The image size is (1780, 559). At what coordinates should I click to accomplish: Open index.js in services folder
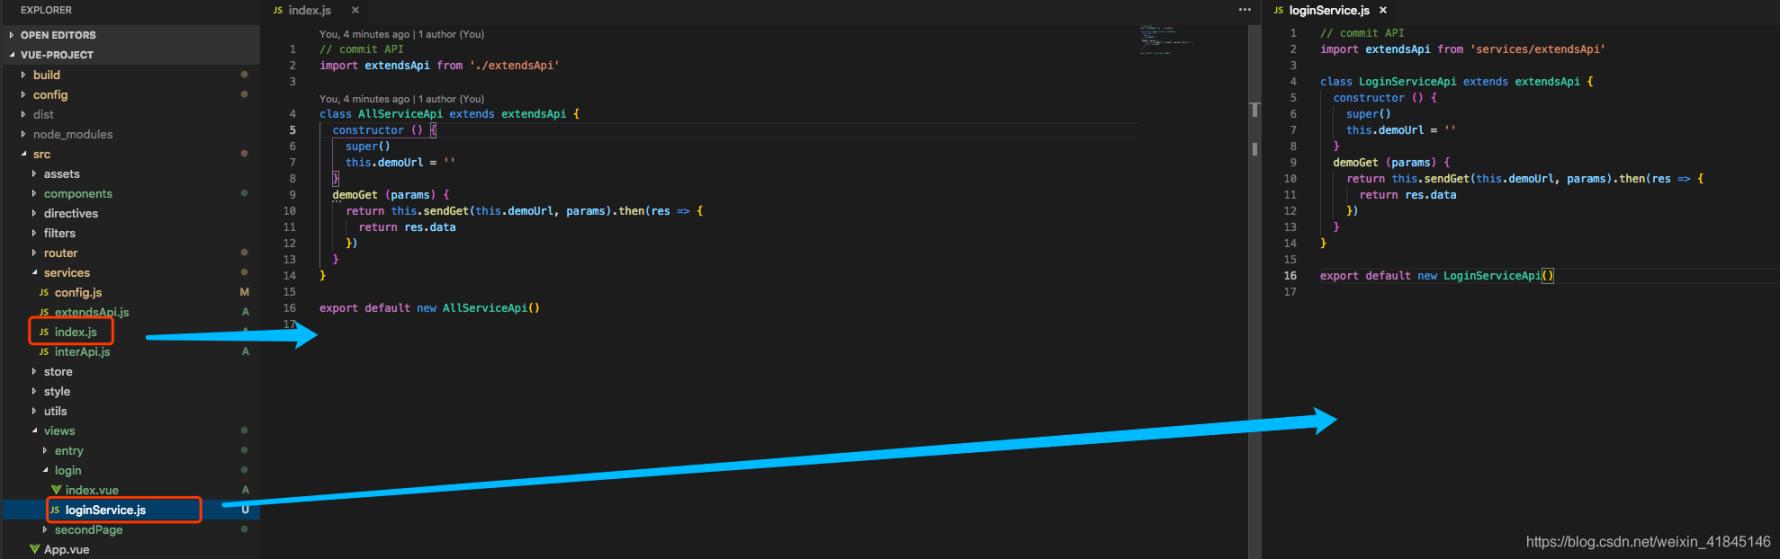pyautogui.click(x=75, y=332)
